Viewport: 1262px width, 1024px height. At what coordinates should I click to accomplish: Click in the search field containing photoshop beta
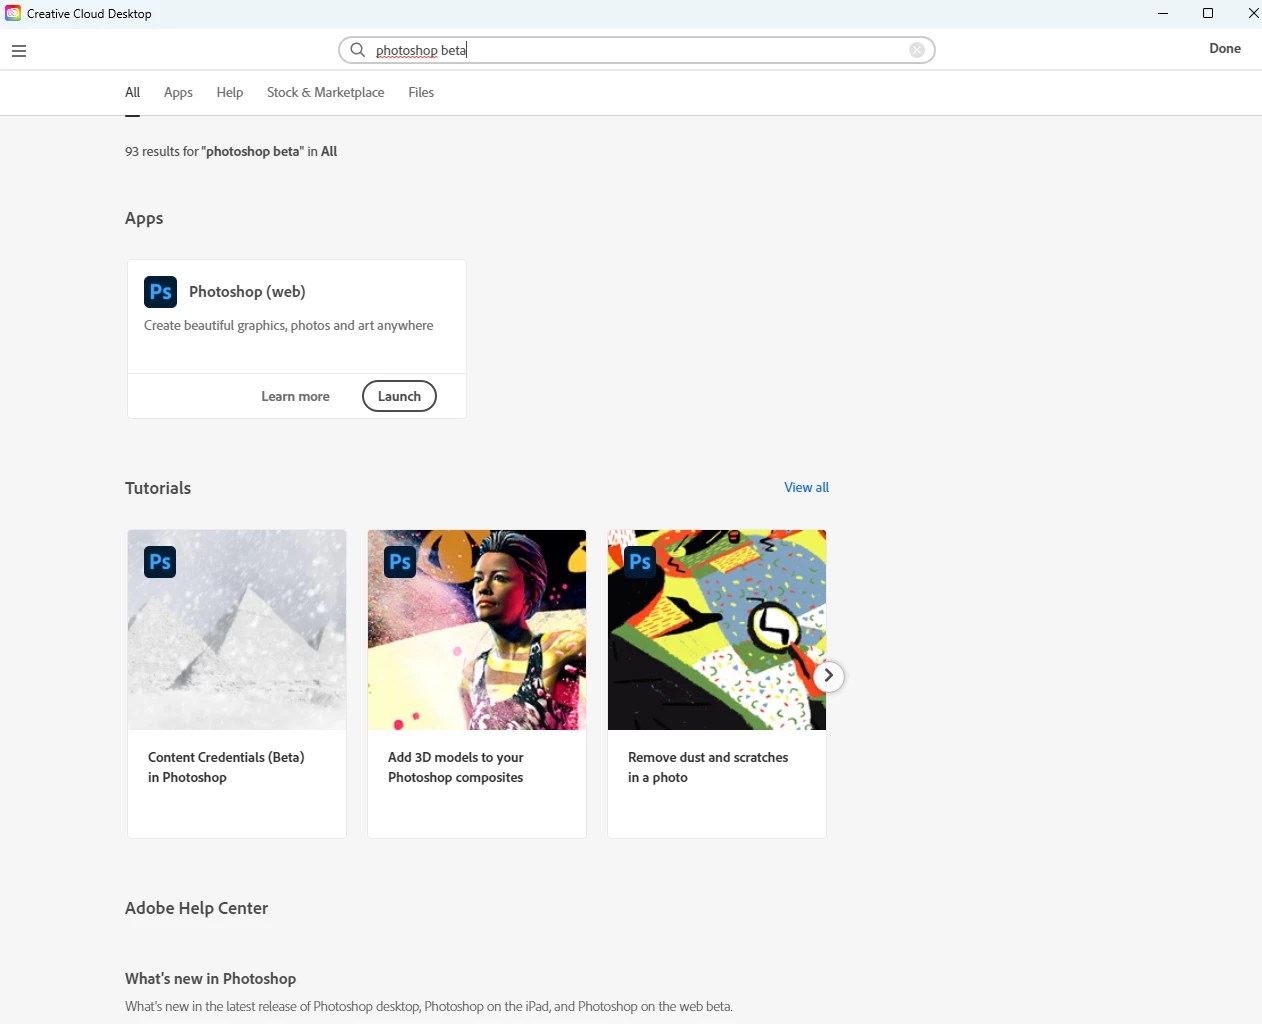click(636, 50)
